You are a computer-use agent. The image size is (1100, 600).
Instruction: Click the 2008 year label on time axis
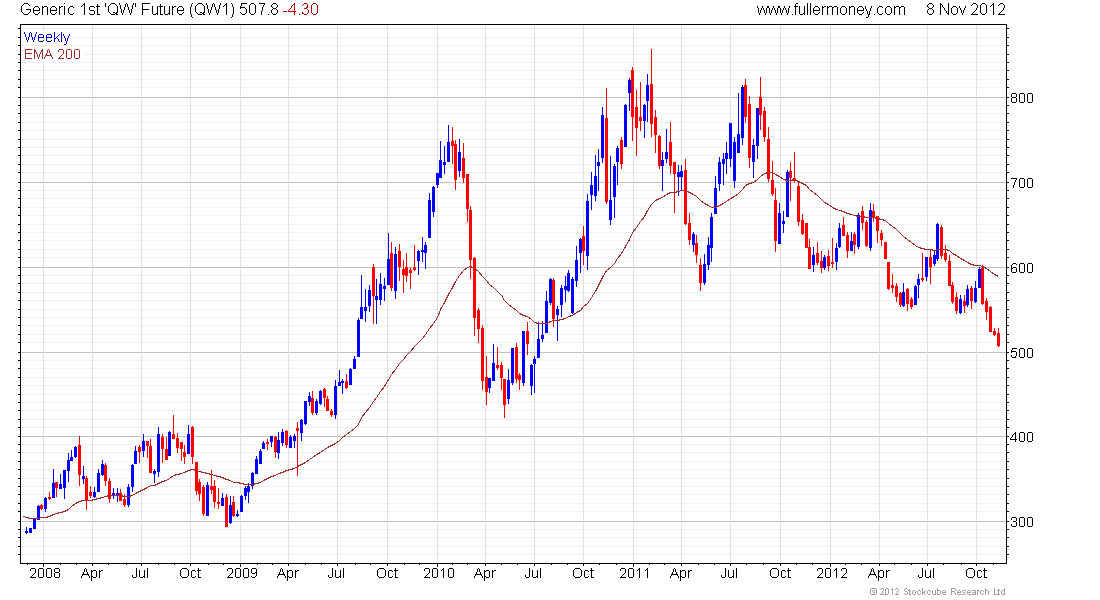click(45, 573)
